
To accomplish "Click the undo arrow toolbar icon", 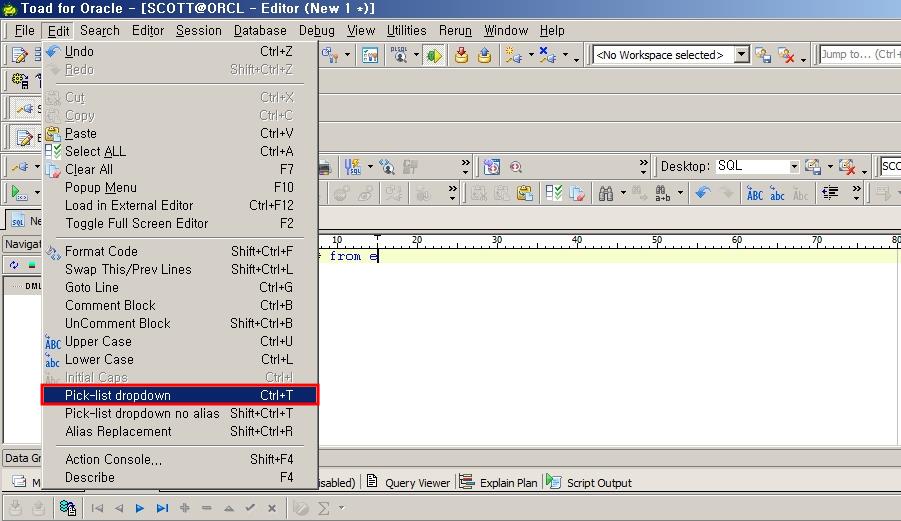I will click(x=702, y=193).
